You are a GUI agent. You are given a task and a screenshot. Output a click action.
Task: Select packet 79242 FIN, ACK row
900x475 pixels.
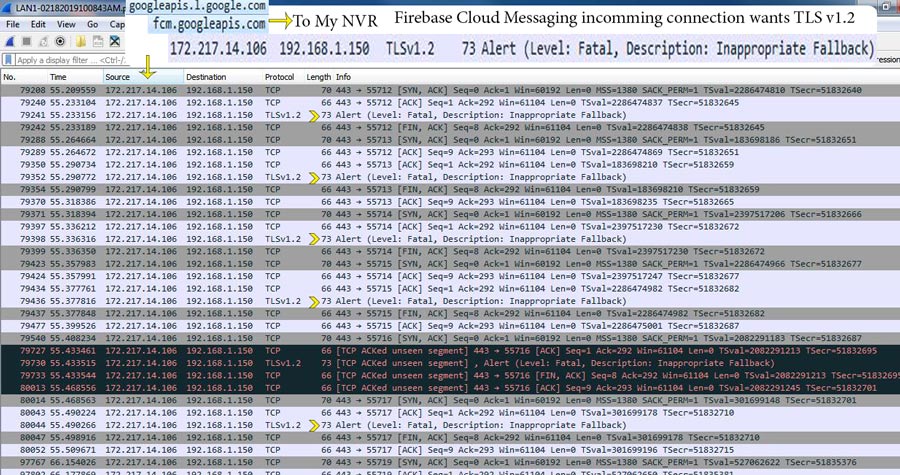click(450, 127)
